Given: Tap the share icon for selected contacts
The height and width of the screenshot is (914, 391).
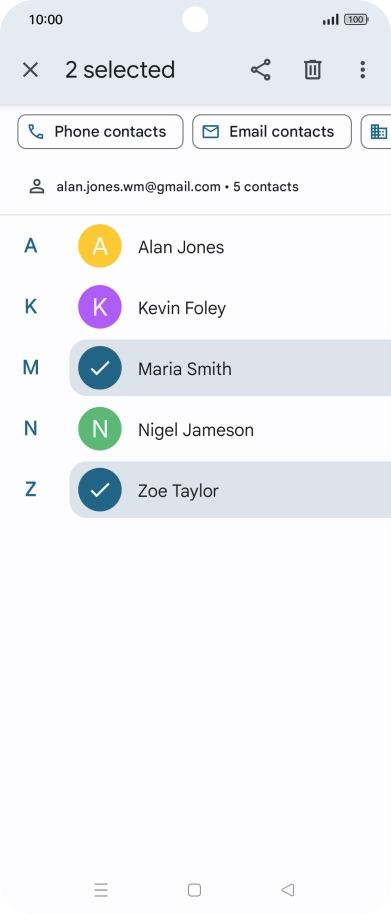Looking at the screenshot, I should click(x=260, y=70).
